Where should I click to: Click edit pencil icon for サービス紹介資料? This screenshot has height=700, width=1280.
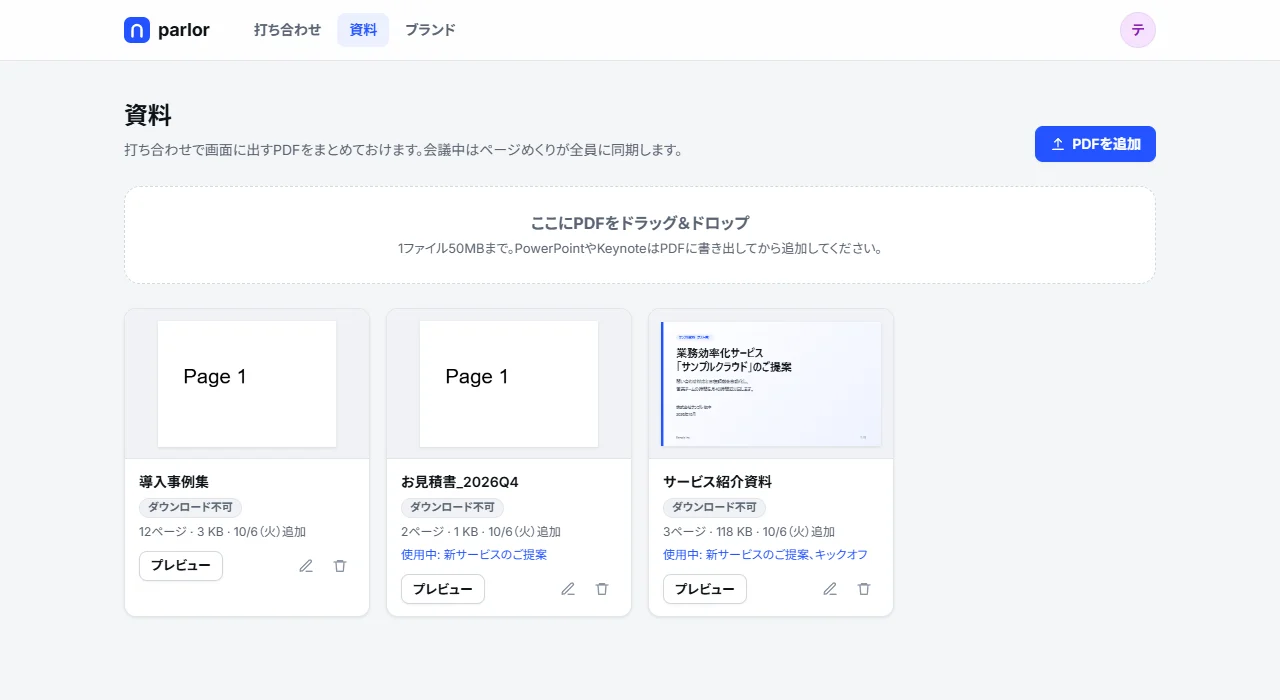[x=830, y=589]
